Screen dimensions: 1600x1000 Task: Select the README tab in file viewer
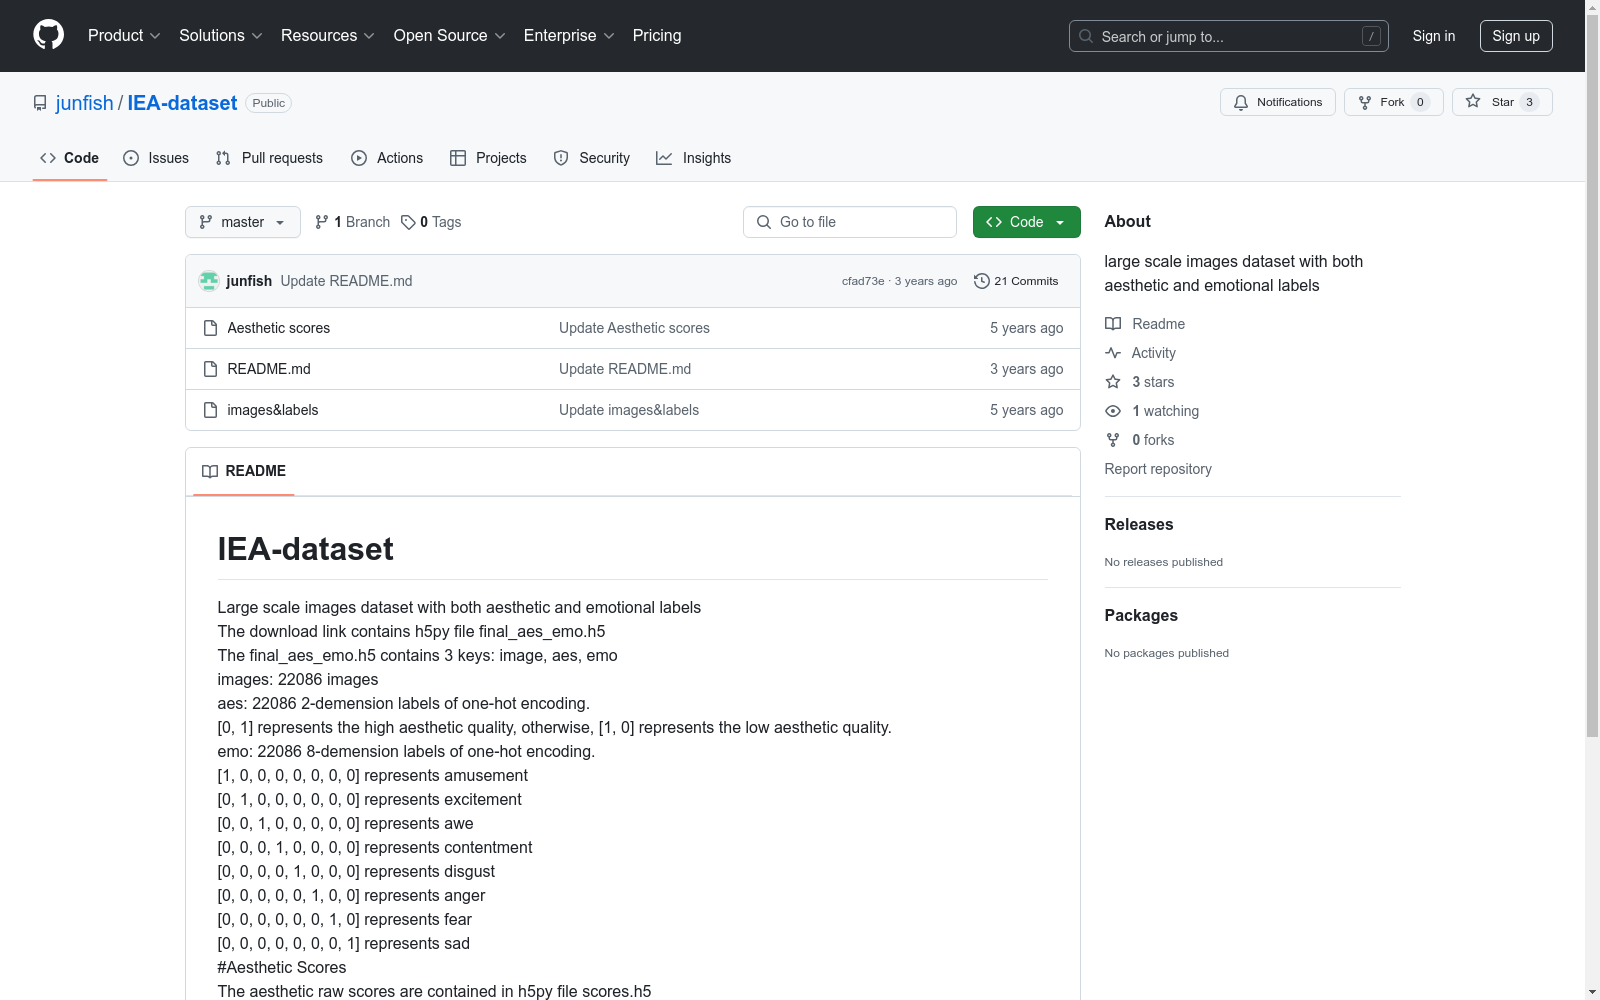244,471
